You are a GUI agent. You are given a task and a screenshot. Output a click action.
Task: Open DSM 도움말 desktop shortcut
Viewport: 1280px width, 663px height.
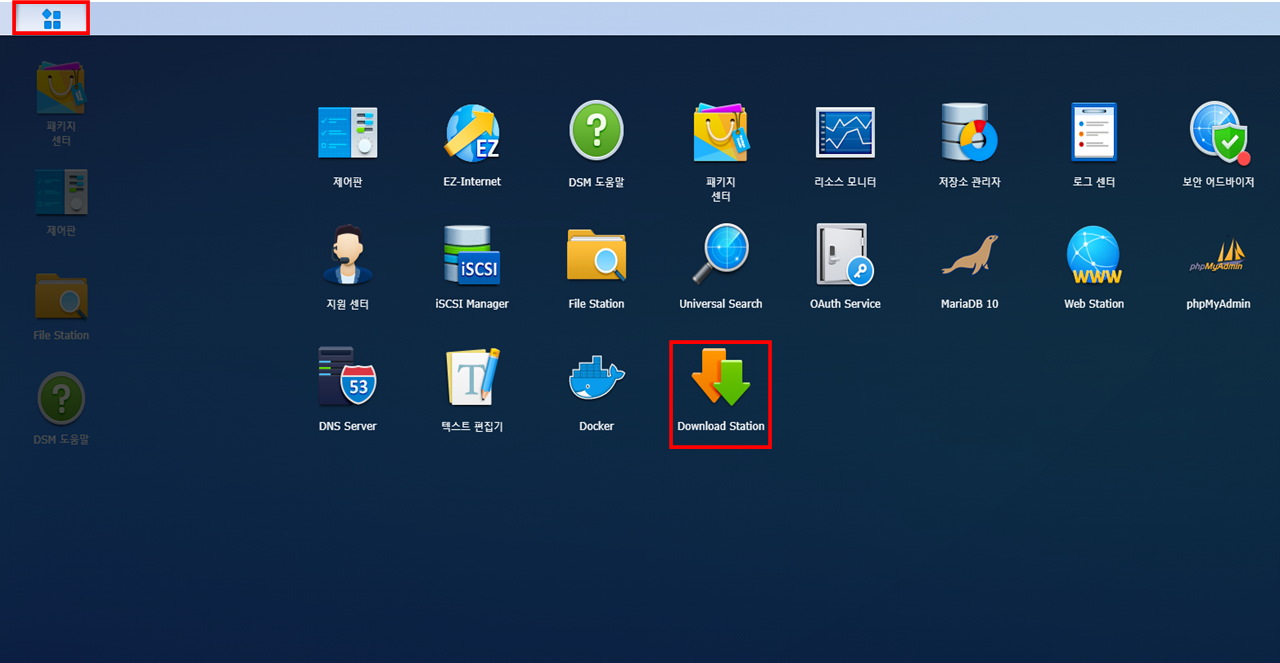(x=61, y=398)
